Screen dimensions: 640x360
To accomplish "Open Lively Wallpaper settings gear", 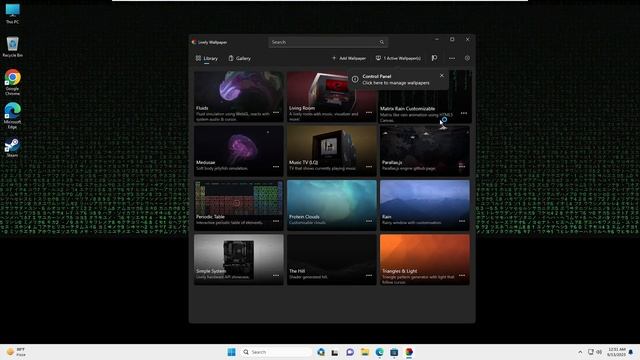I will [467, 58].
